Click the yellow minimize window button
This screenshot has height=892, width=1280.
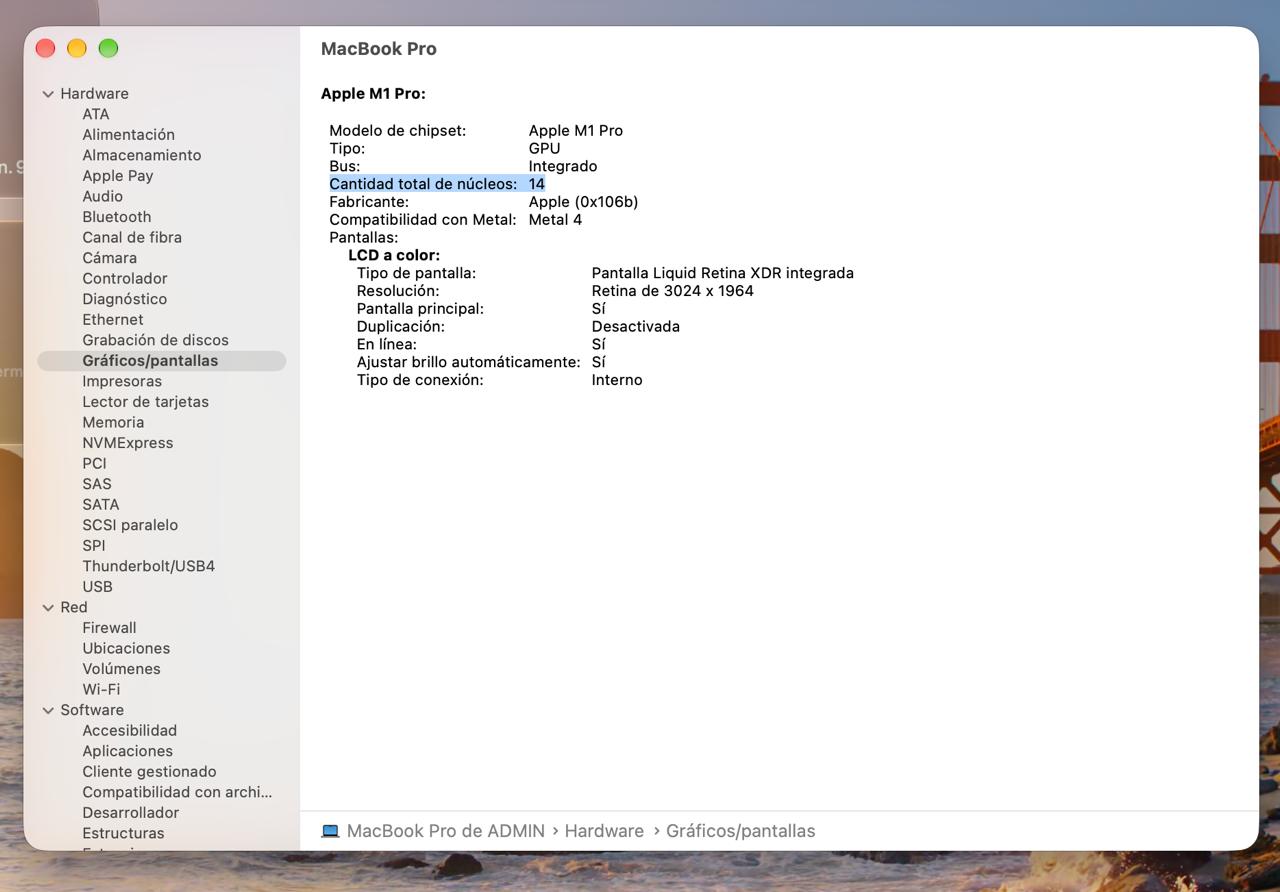(77, 48)
